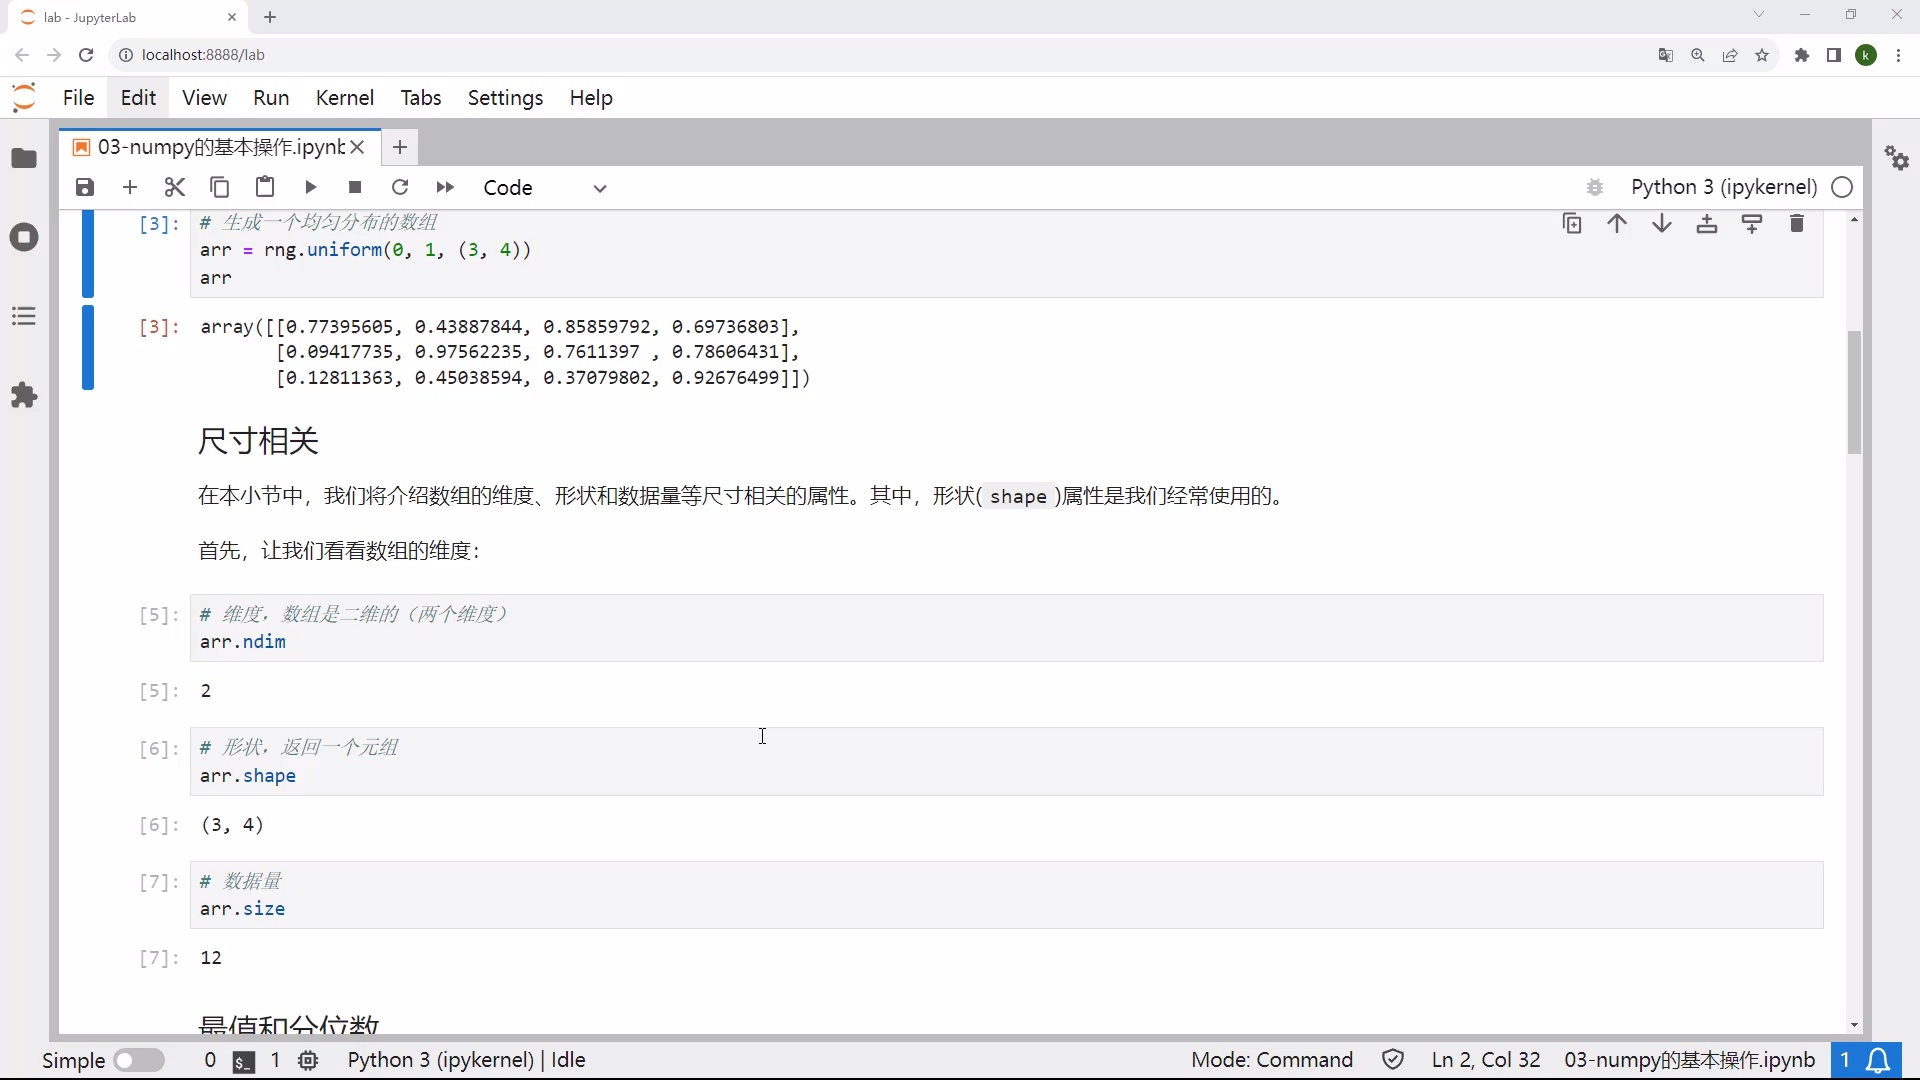Open the table of contents sidebar
This screenshot has width=1920, height=1080.
pyautogui.click(x=24, y=317)
